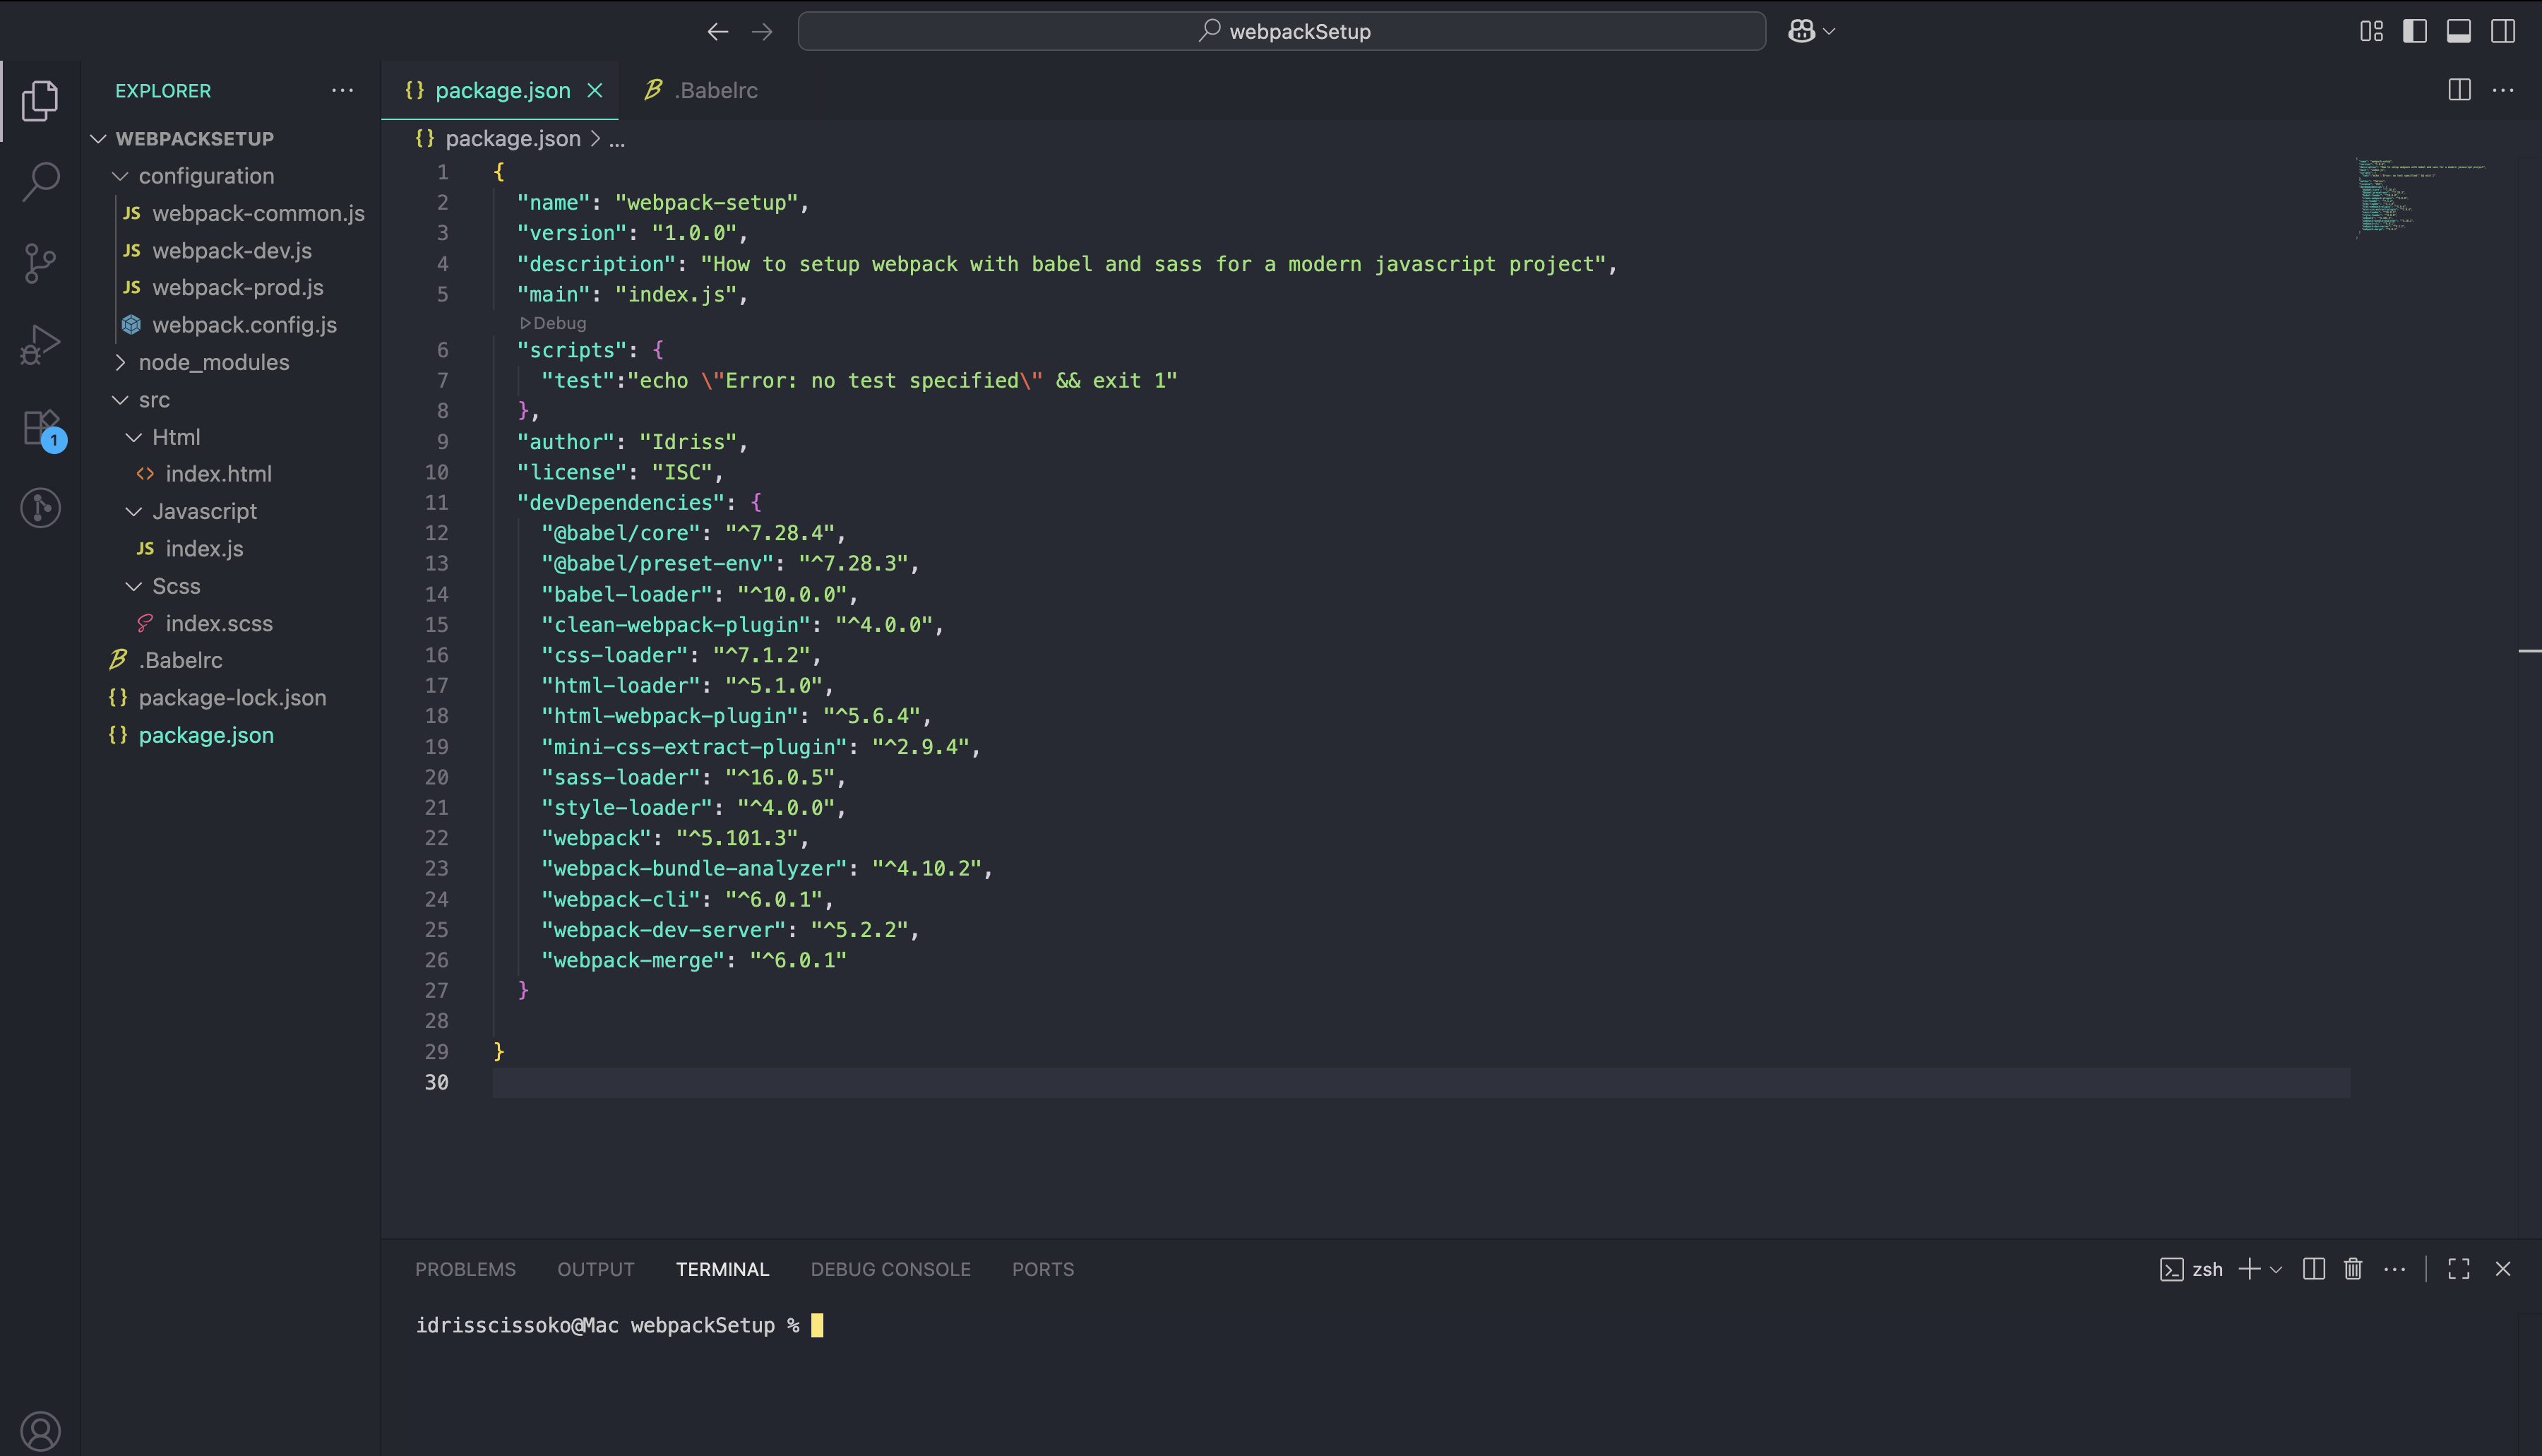Open the Run and Debug view

pos(40,342)
